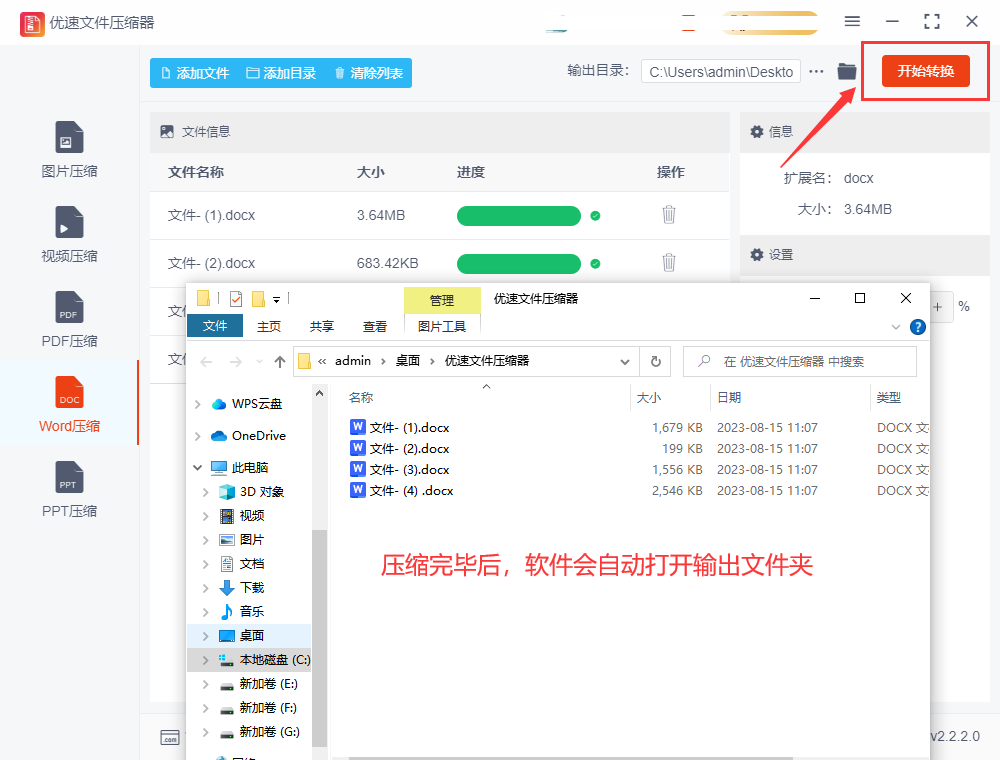The image size is (1000, 760).
Task: Click admin in the address breadcrumb
Action: (x=353, y=361)
